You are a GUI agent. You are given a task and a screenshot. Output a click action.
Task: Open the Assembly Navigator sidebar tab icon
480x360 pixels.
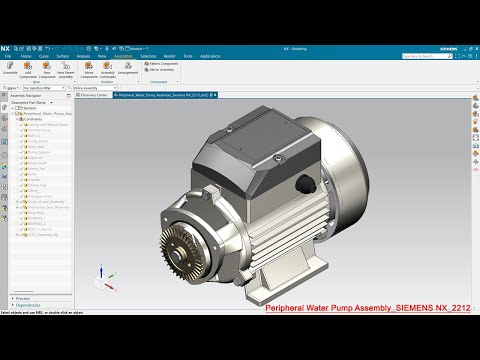coord(4,107)
